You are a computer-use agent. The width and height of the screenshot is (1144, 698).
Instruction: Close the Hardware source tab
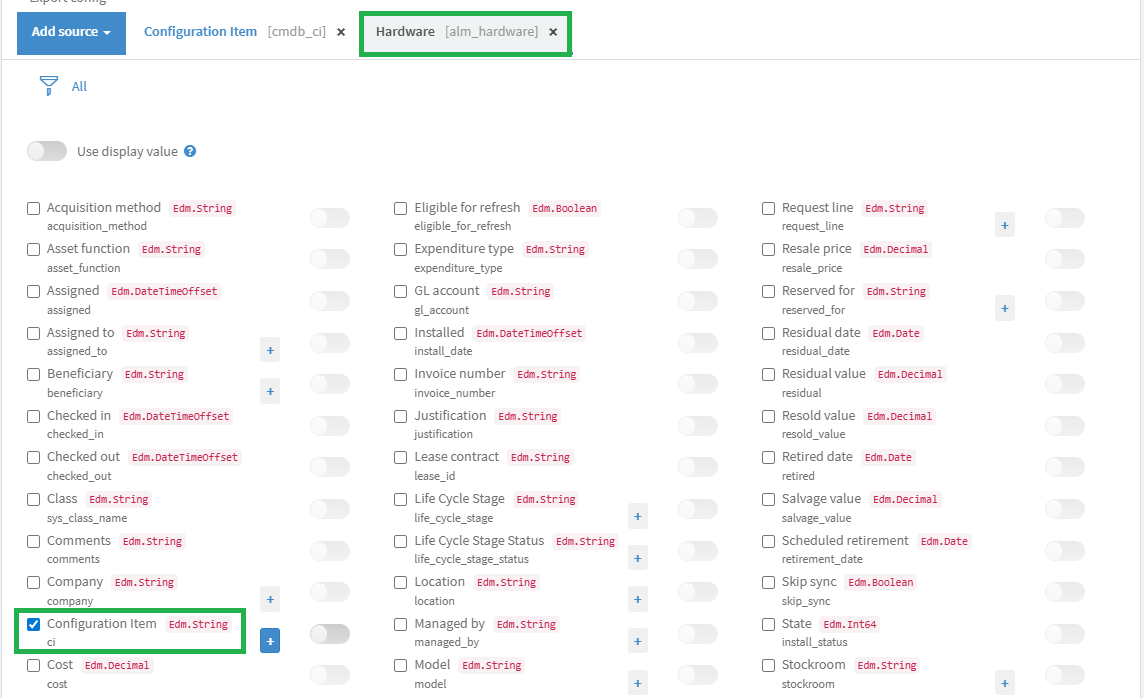pos(553,32)
